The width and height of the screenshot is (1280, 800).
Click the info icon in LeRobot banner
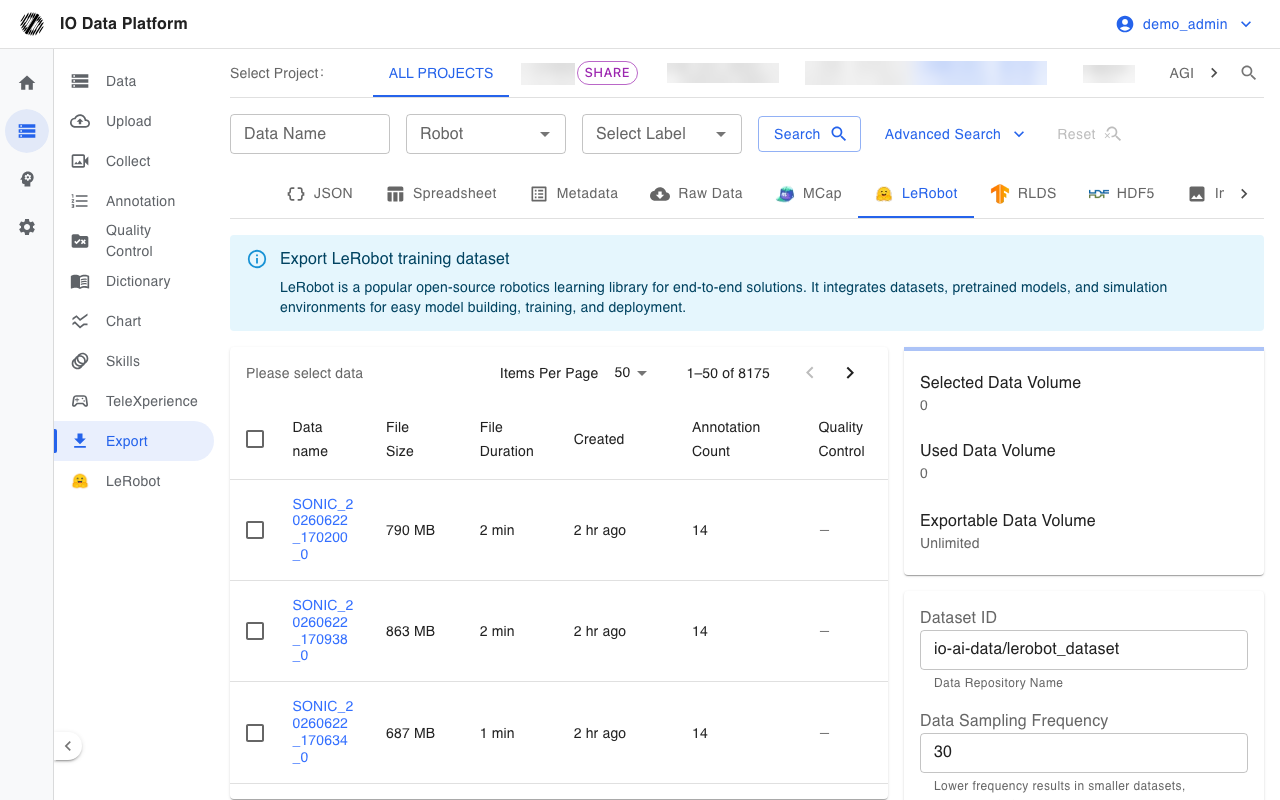point(257,259)
